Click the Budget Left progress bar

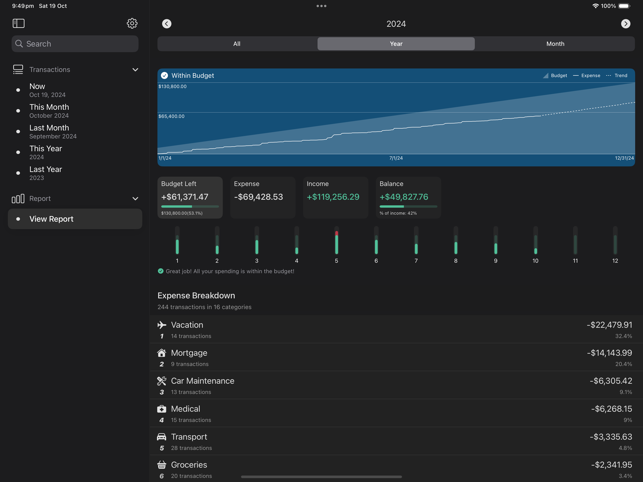coord(190,206)
